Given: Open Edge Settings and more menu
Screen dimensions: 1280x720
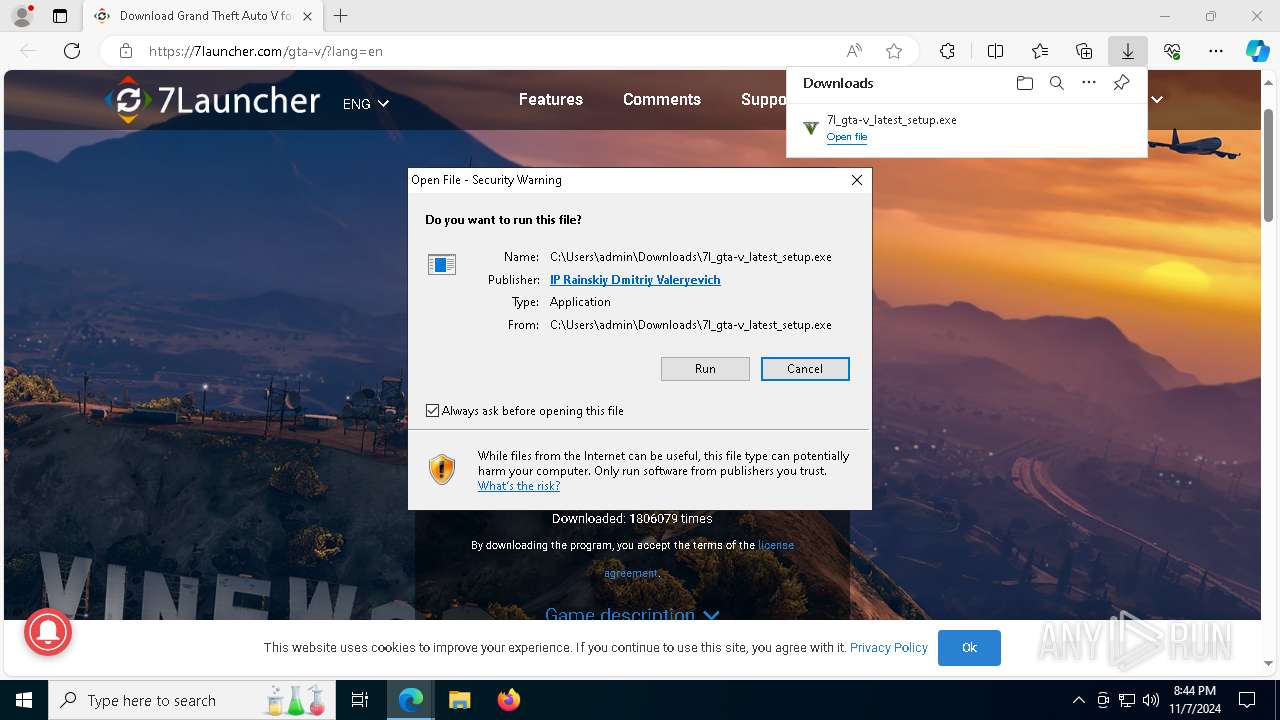Looking at the screenshot, I should tap(1216, 51).
